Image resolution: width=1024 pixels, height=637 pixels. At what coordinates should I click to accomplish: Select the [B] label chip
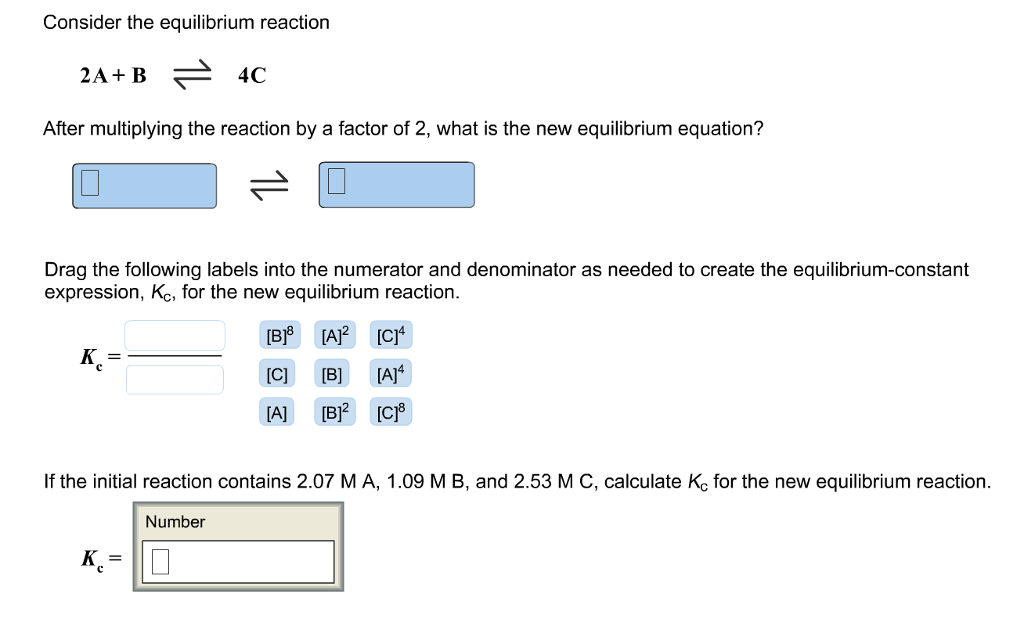333,373
